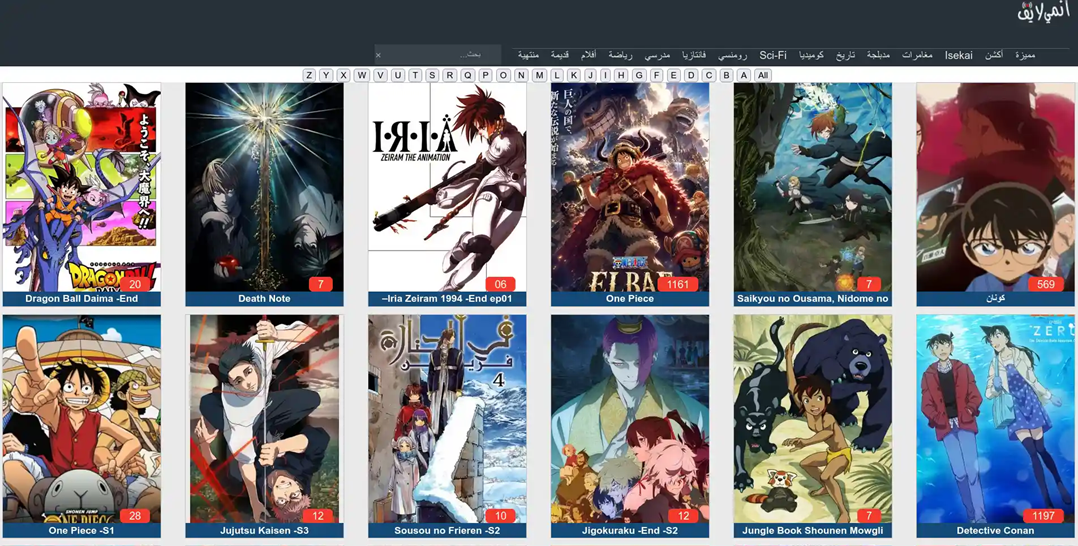Viewport: 1078px width, 546px height.
Task: Click the 1161 episode badge on One Piece
Action: [x=678, y=284]
